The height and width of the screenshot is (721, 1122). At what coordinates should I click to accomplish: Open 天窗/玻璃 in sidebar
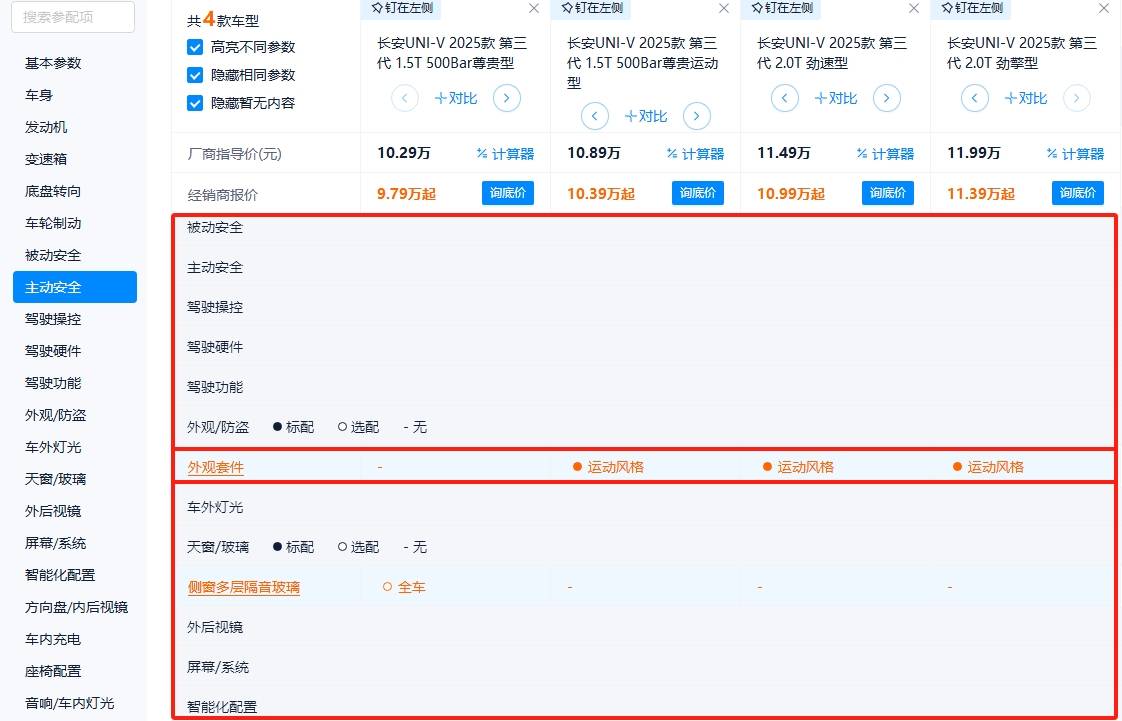coord(55,479)
